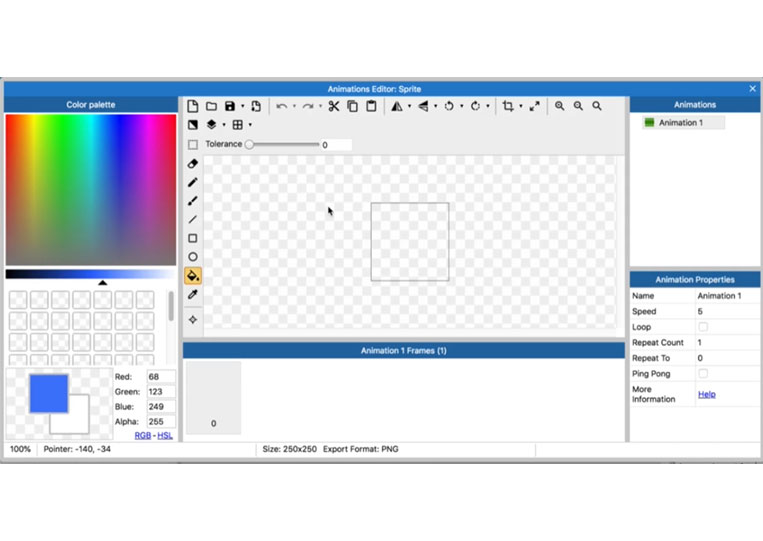Viewport: 763px width, 541px height.
Task: Expand the flip vertical dropdown arrow
Action: point(436,106)
